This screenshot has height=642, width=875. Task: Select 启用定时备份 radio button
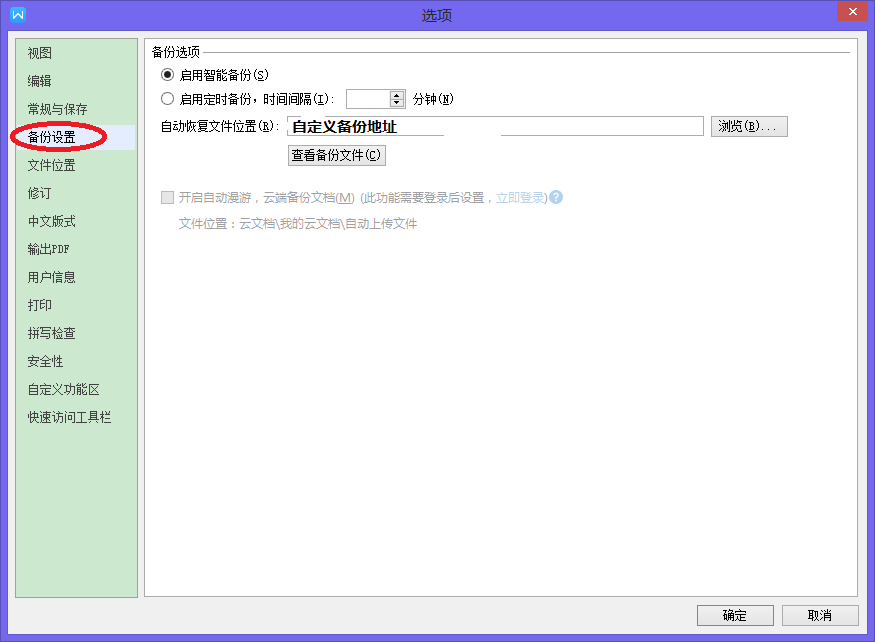[167, 99]
